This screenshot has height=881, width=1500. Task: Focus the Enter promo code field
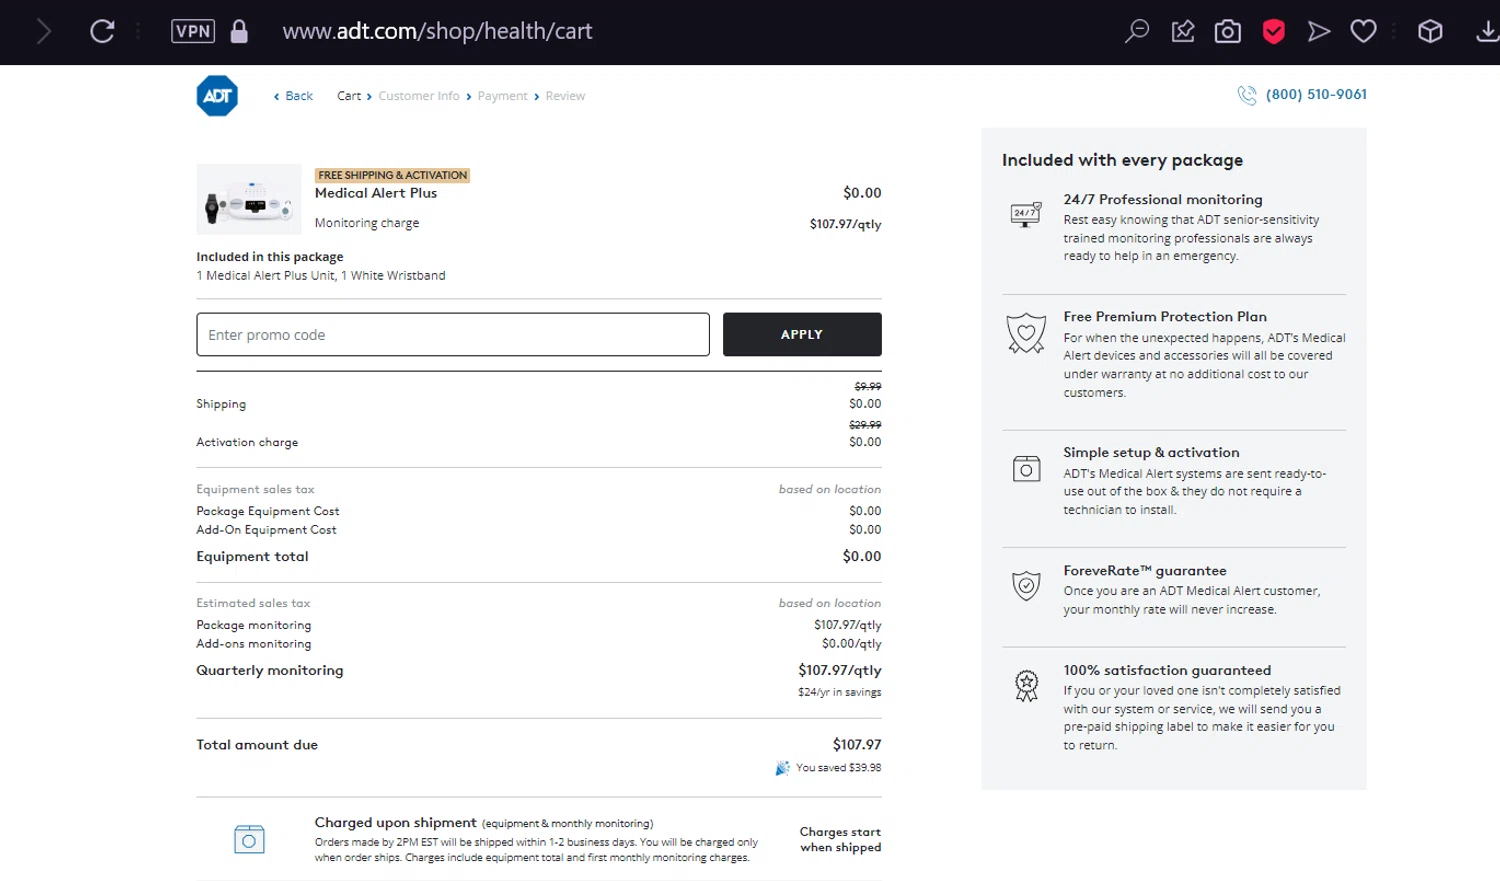pos(453,335)
